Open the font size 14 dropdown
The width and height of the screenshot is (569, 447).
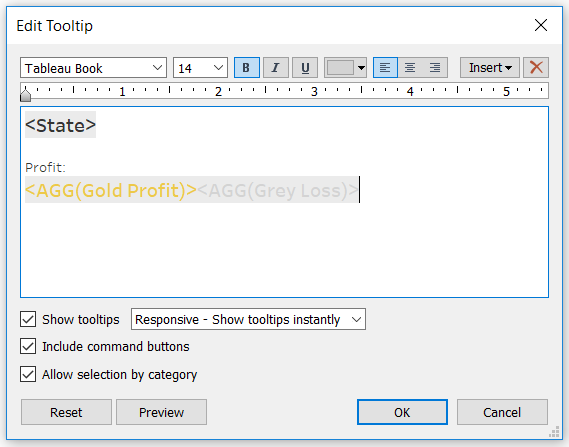[200, 68]
